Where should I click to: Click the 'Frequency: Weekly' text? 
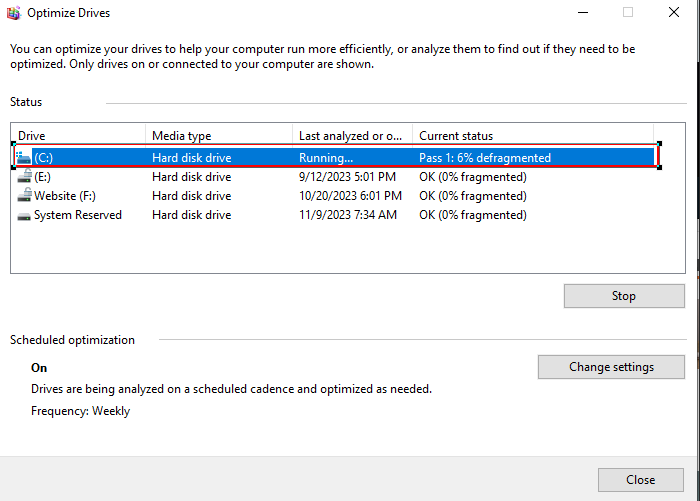[80, 411]
